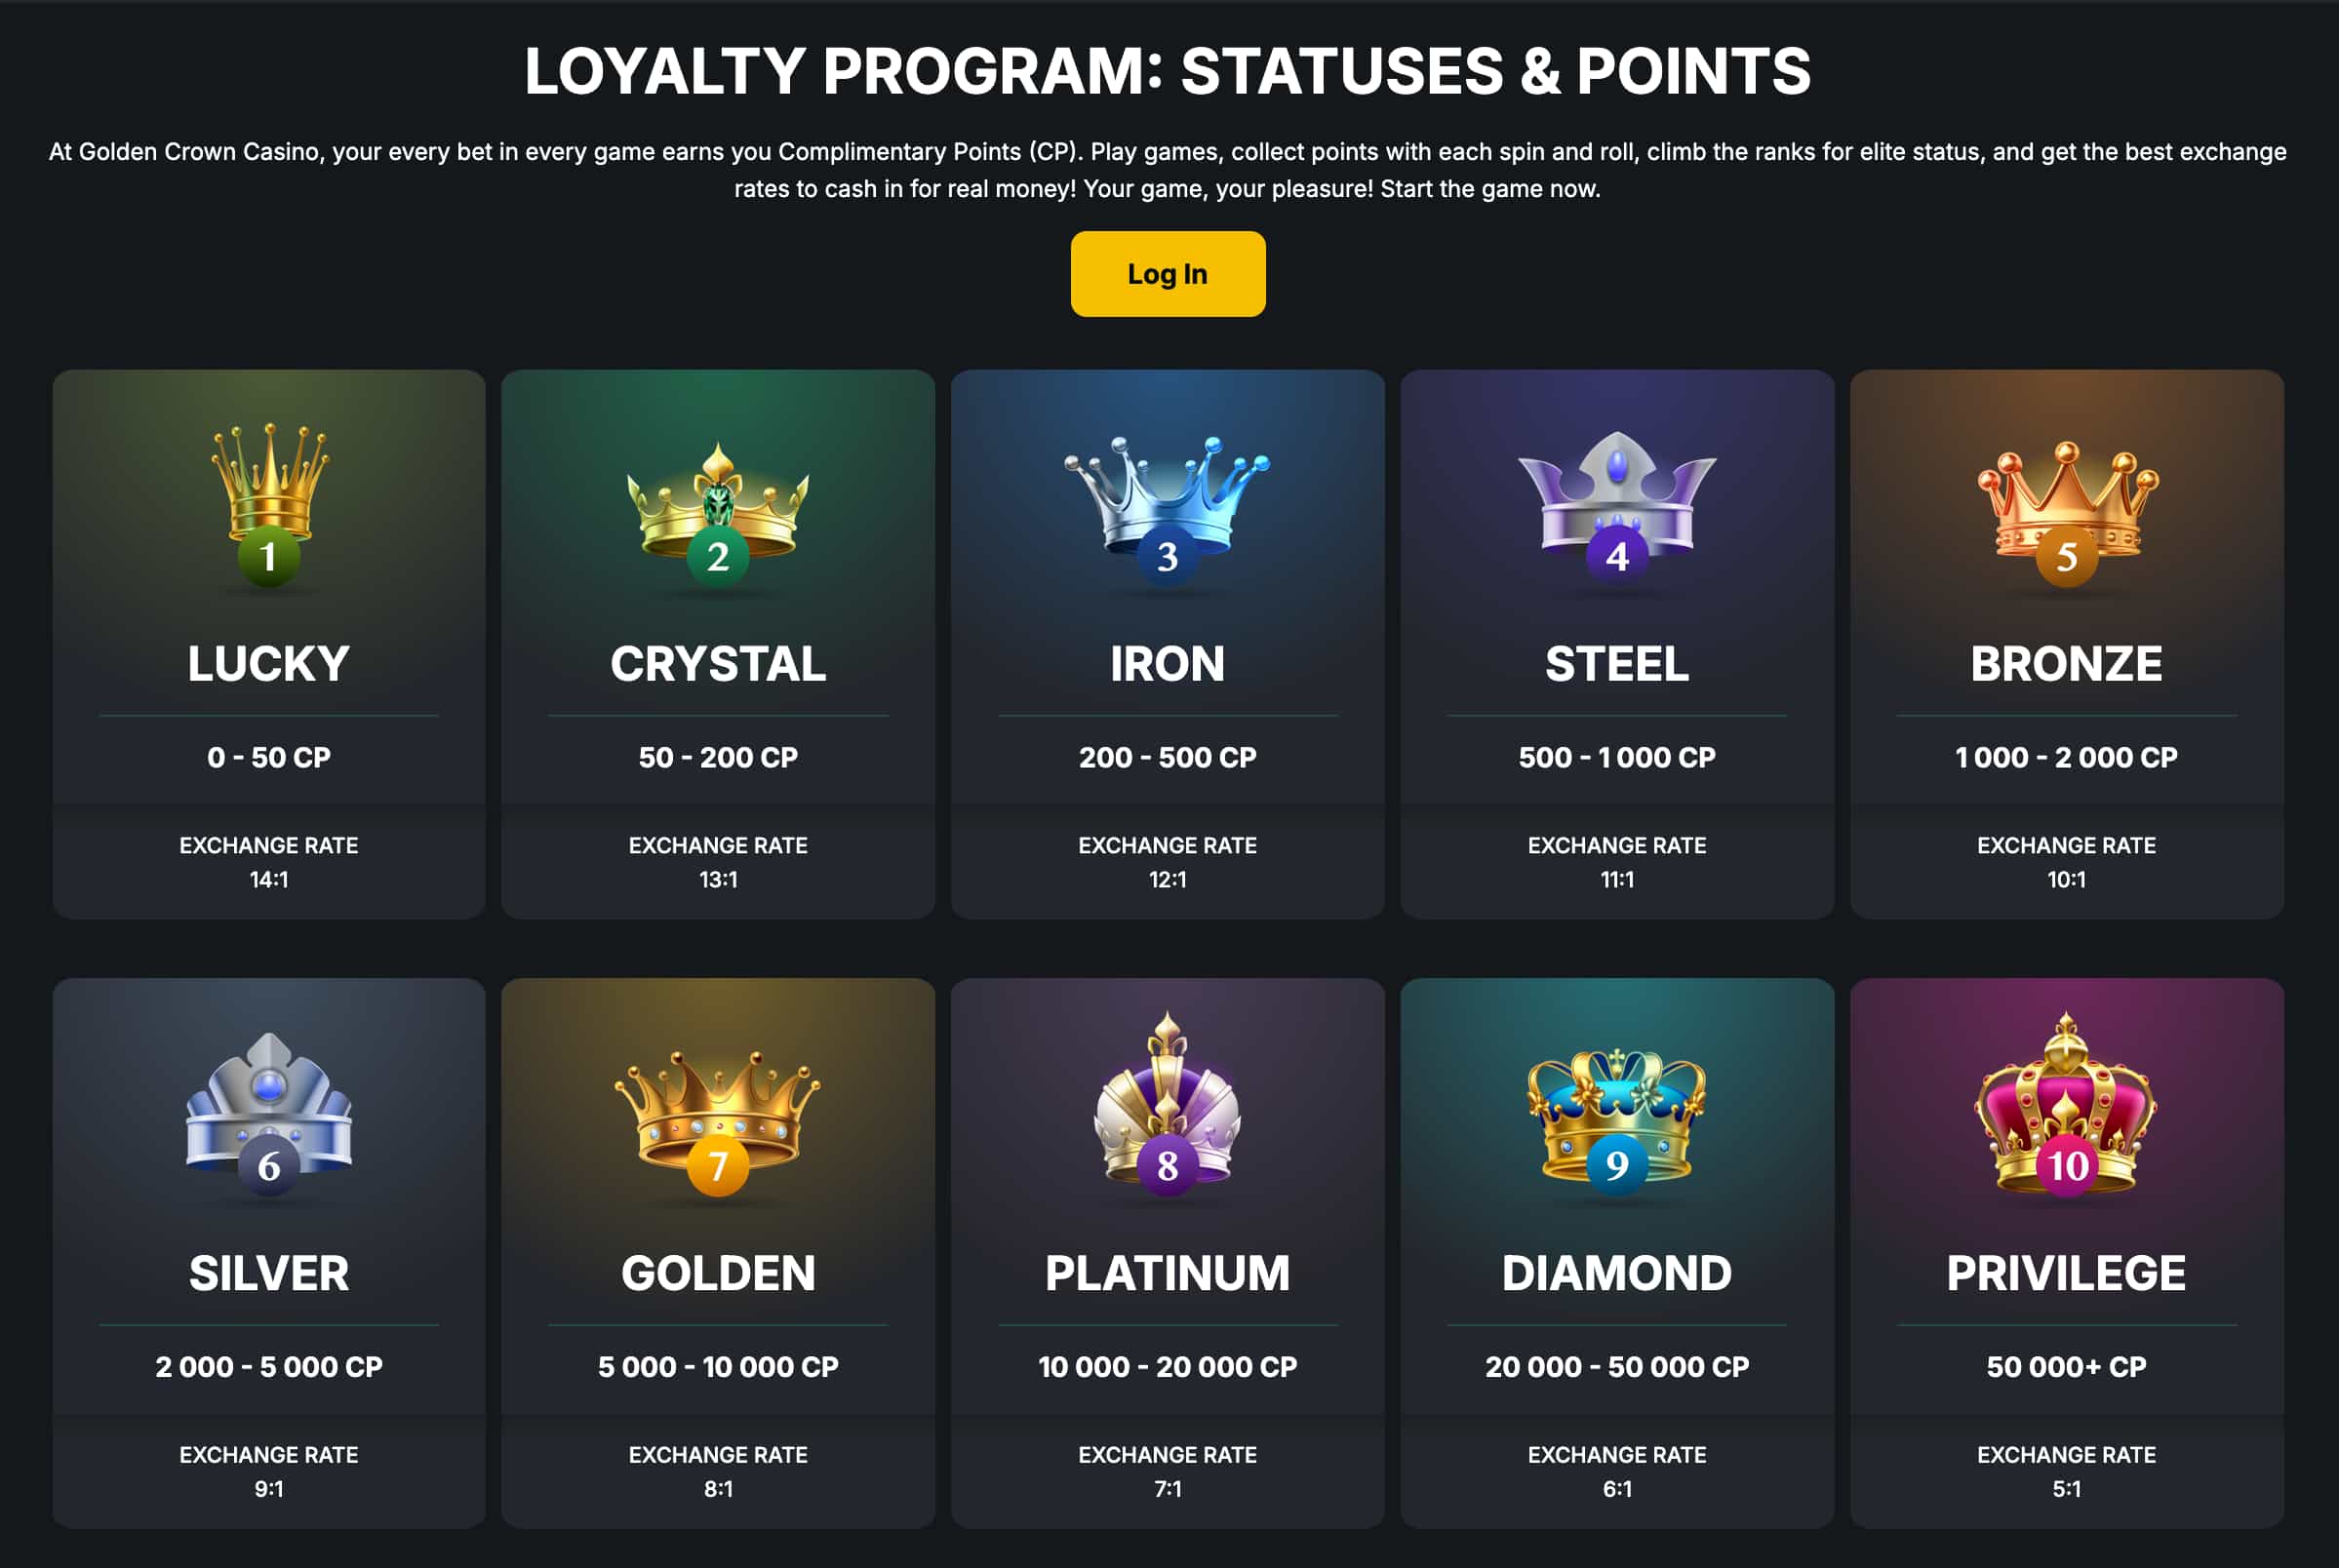Select the LUCKY status title

click(269, 664)
